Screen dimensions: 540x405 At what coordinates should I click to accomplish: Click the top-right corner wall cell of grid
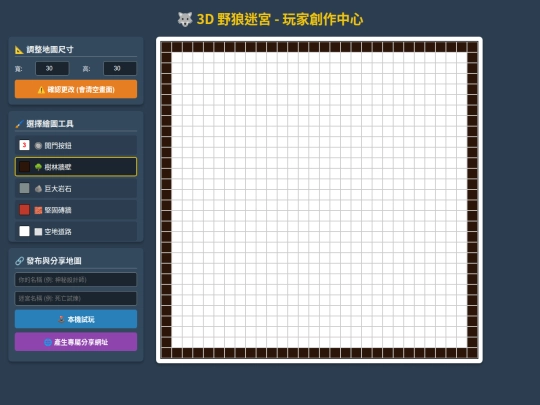pos(472,47)
